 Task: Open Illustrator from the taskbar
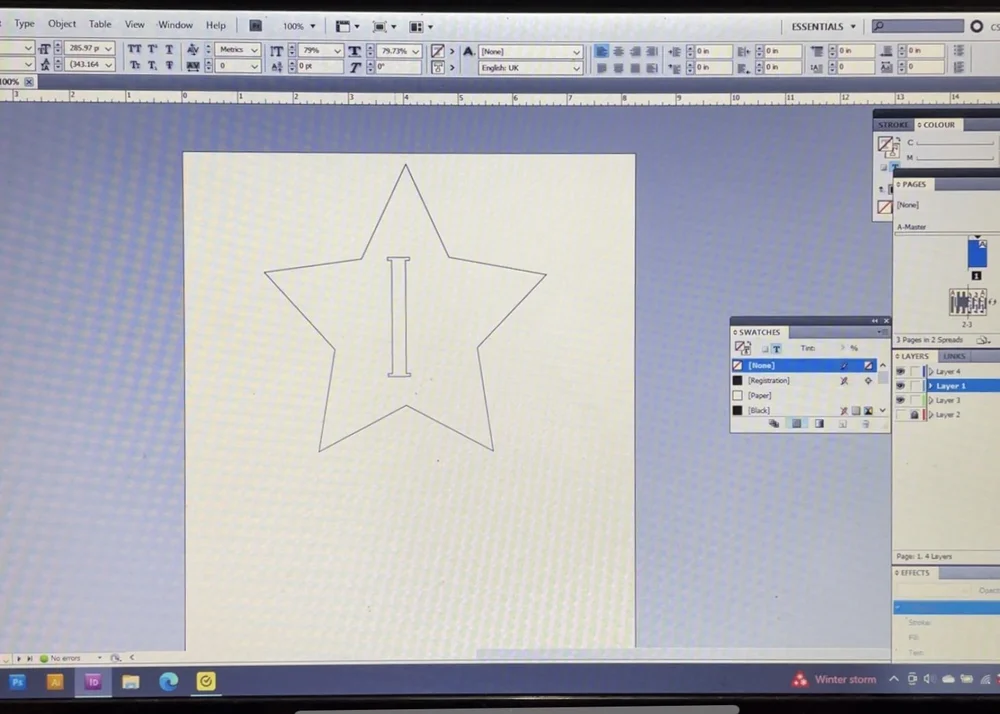[x=55, y=681]
